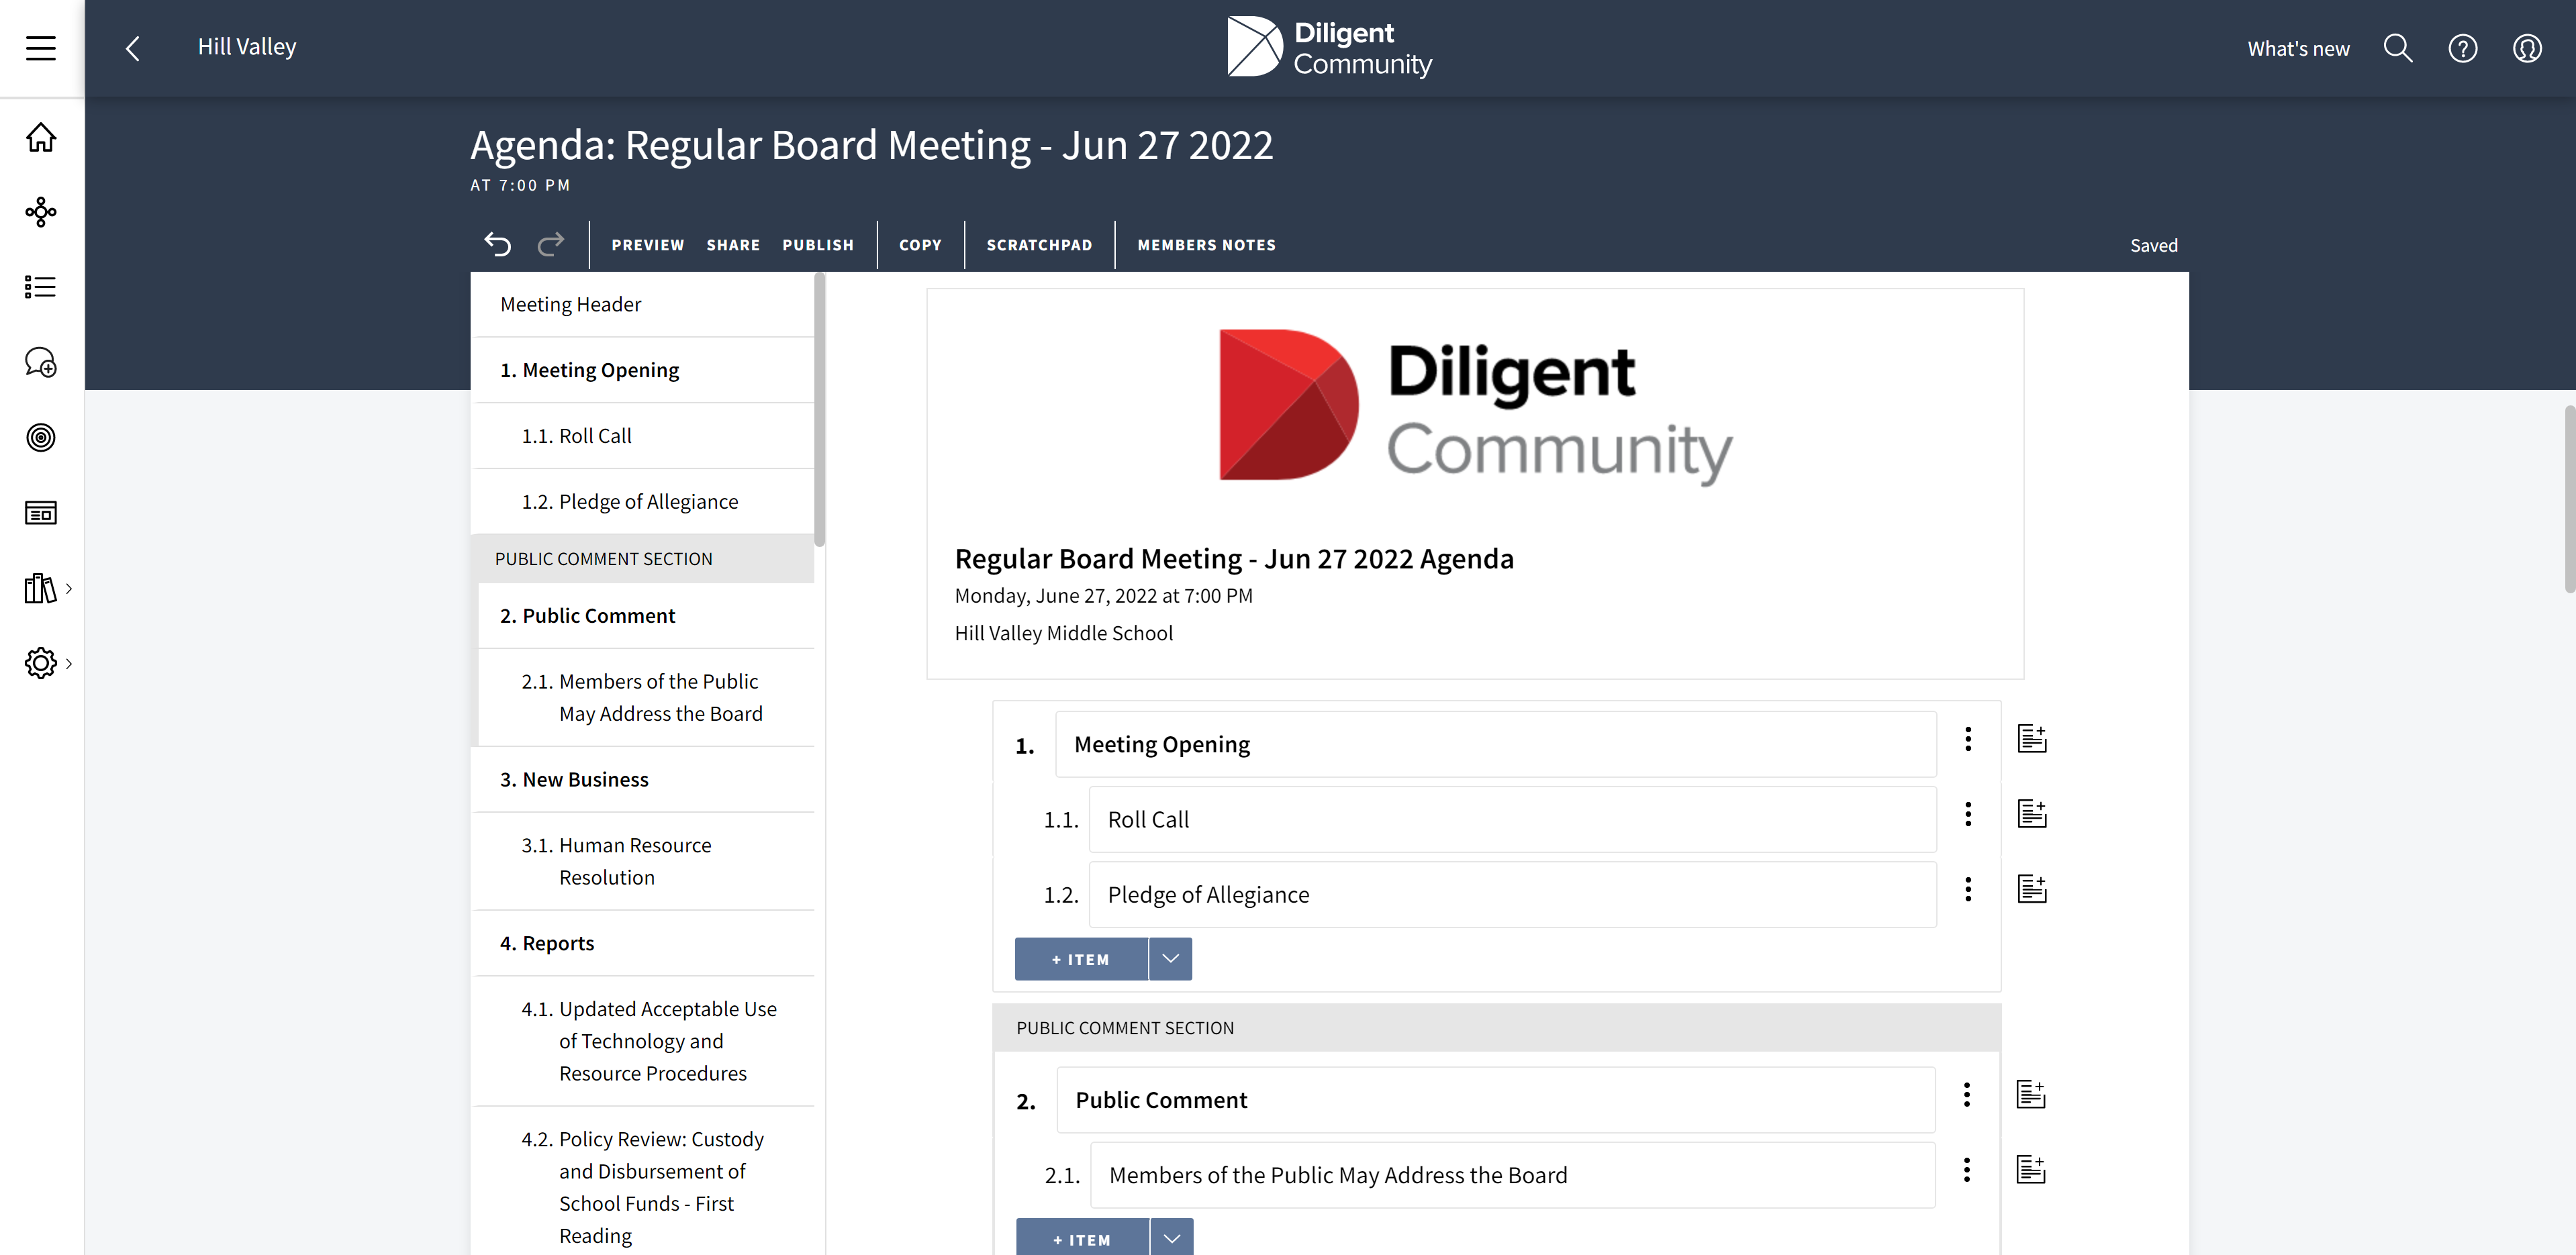Select 2.1. Members of the Public outline item
2576x1255 pixels.
click(646, 697)
